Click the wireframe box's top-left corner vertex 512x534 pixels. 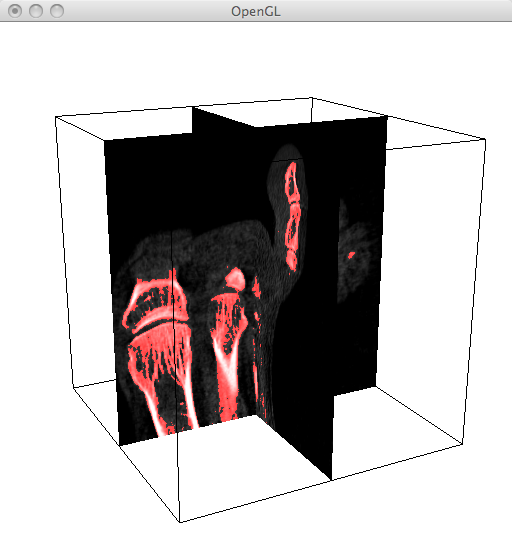(x=56, y=117)
